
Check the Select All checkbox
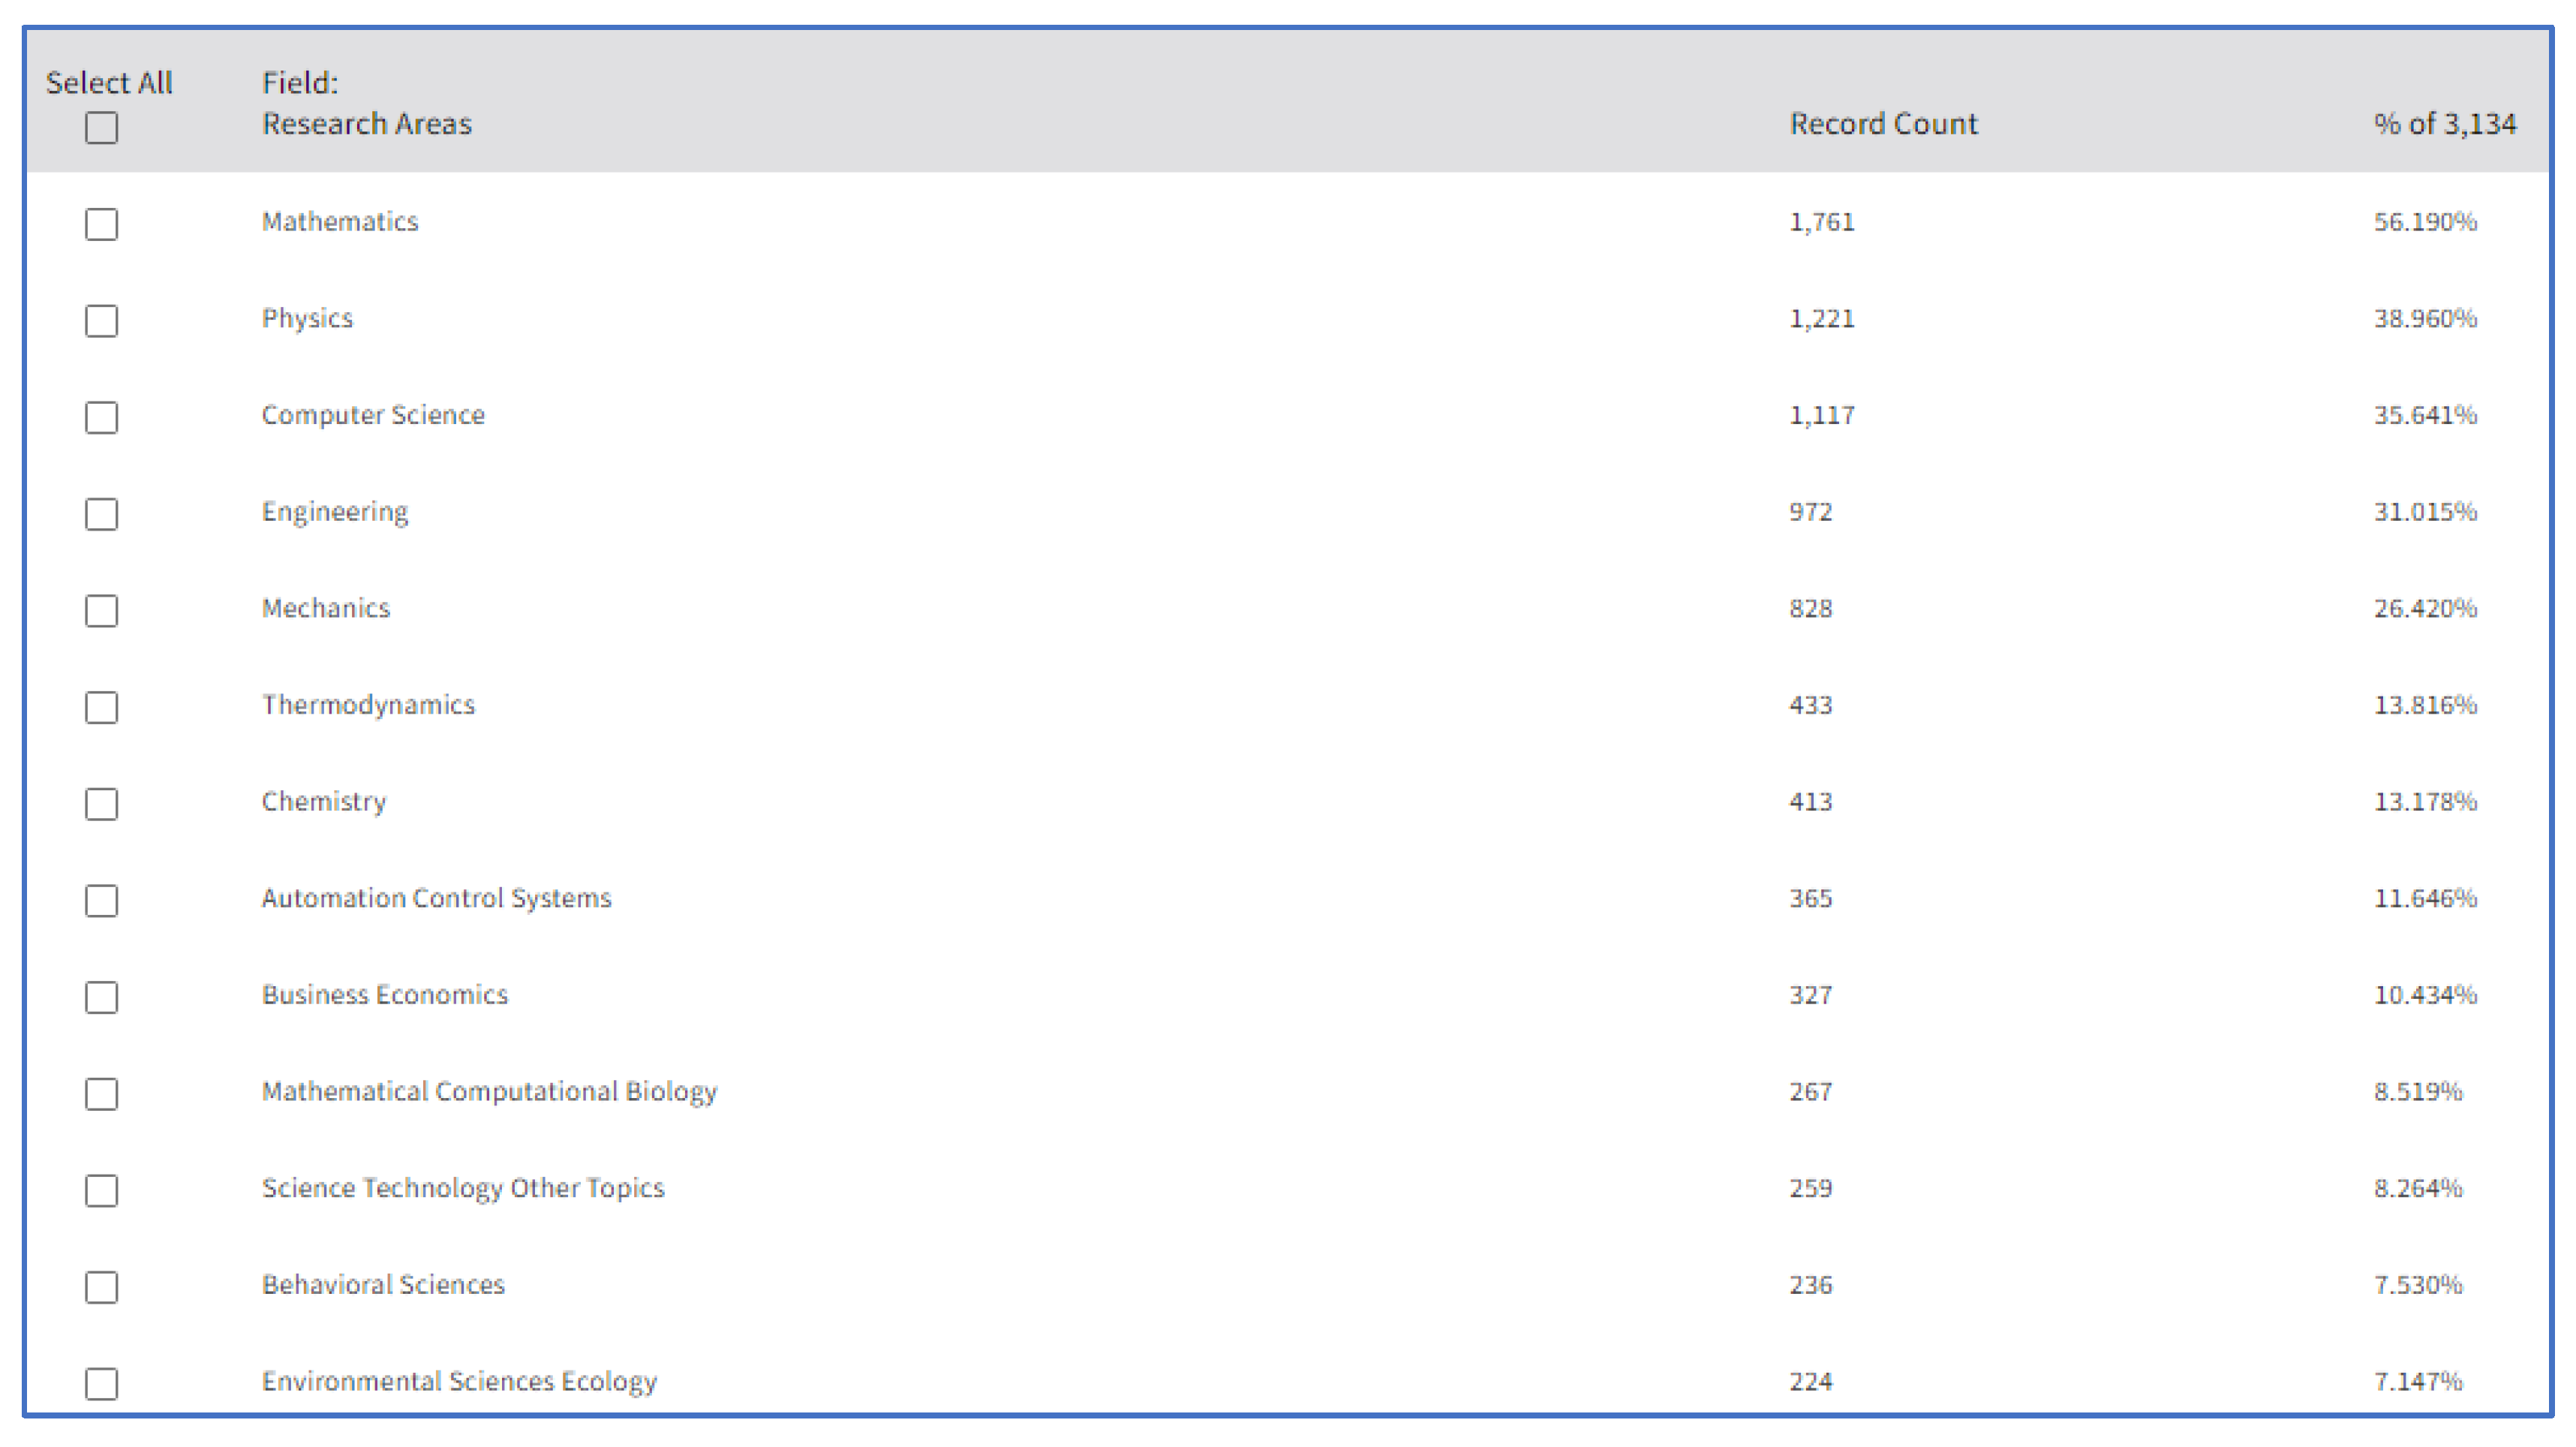pos(101,128)
